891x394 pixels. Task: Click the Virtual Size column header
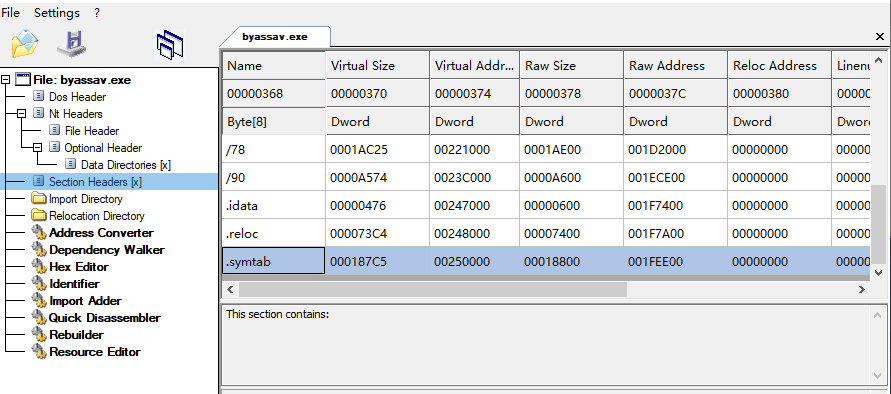[x=378, y=65]
